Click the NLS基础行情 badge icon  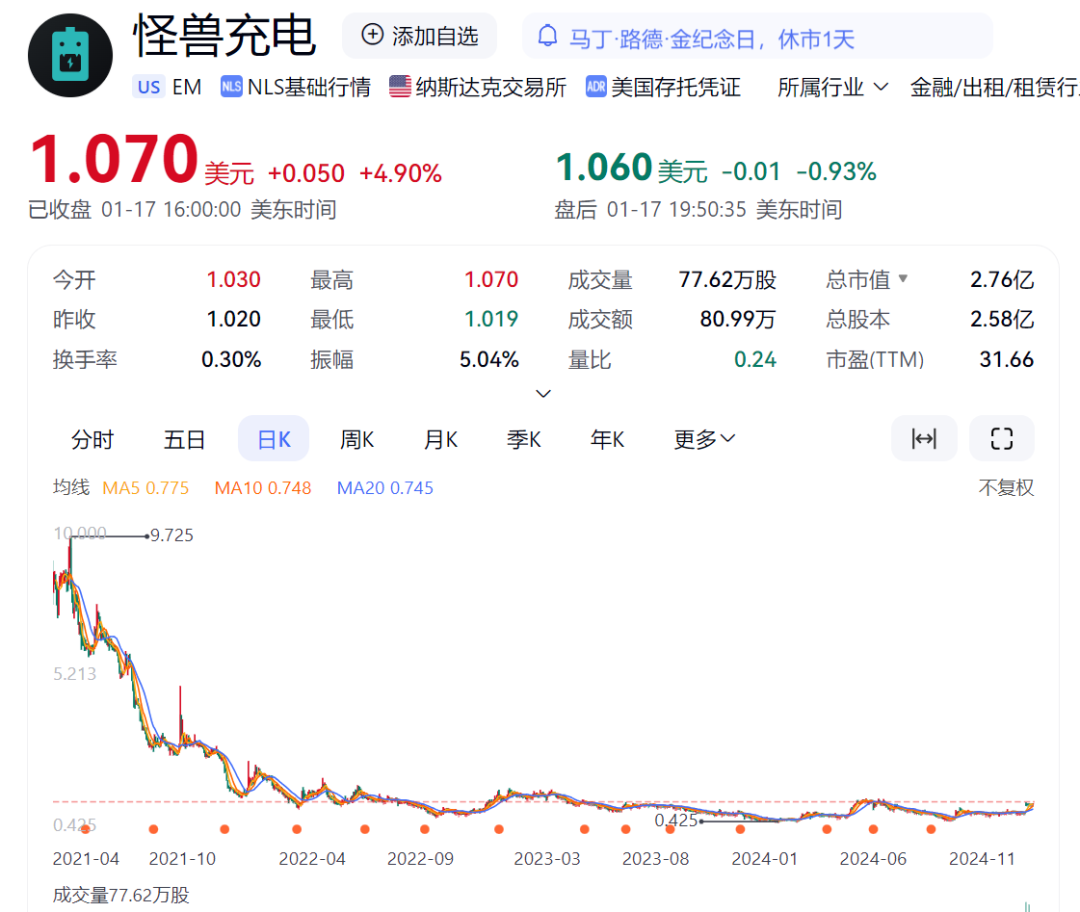click(232, 87)
